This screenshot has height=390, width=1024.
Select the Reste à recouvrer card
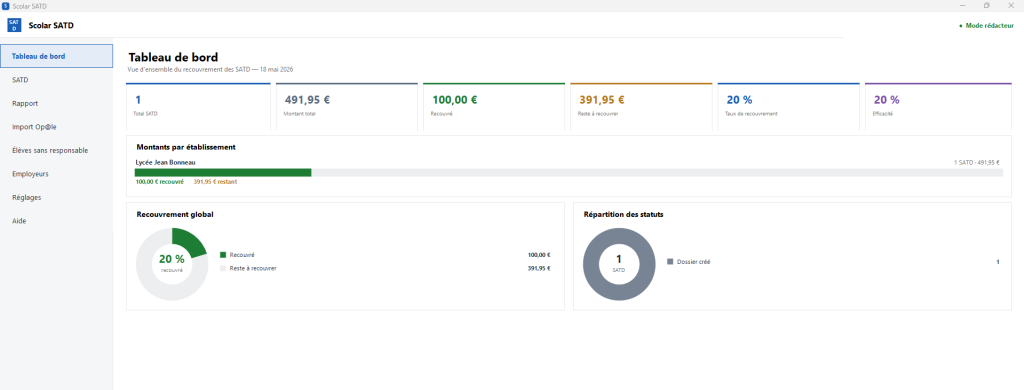[x=641, y=107]
